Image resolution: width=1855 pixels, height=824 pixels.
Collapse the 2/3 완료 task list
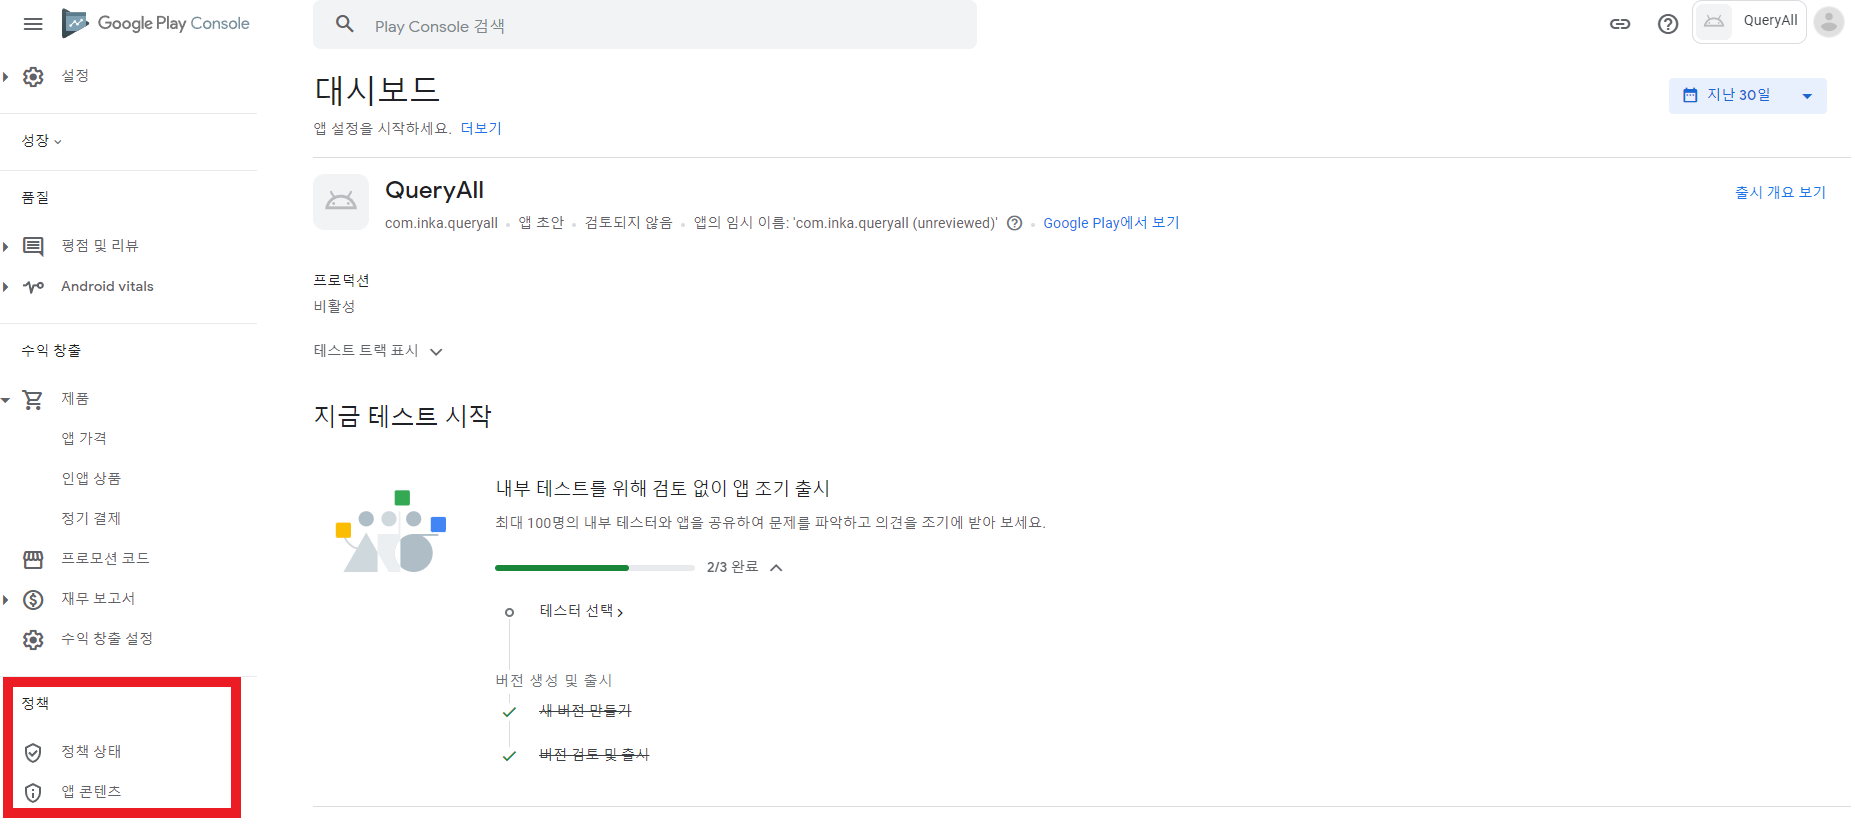click(x=776, y=568)
